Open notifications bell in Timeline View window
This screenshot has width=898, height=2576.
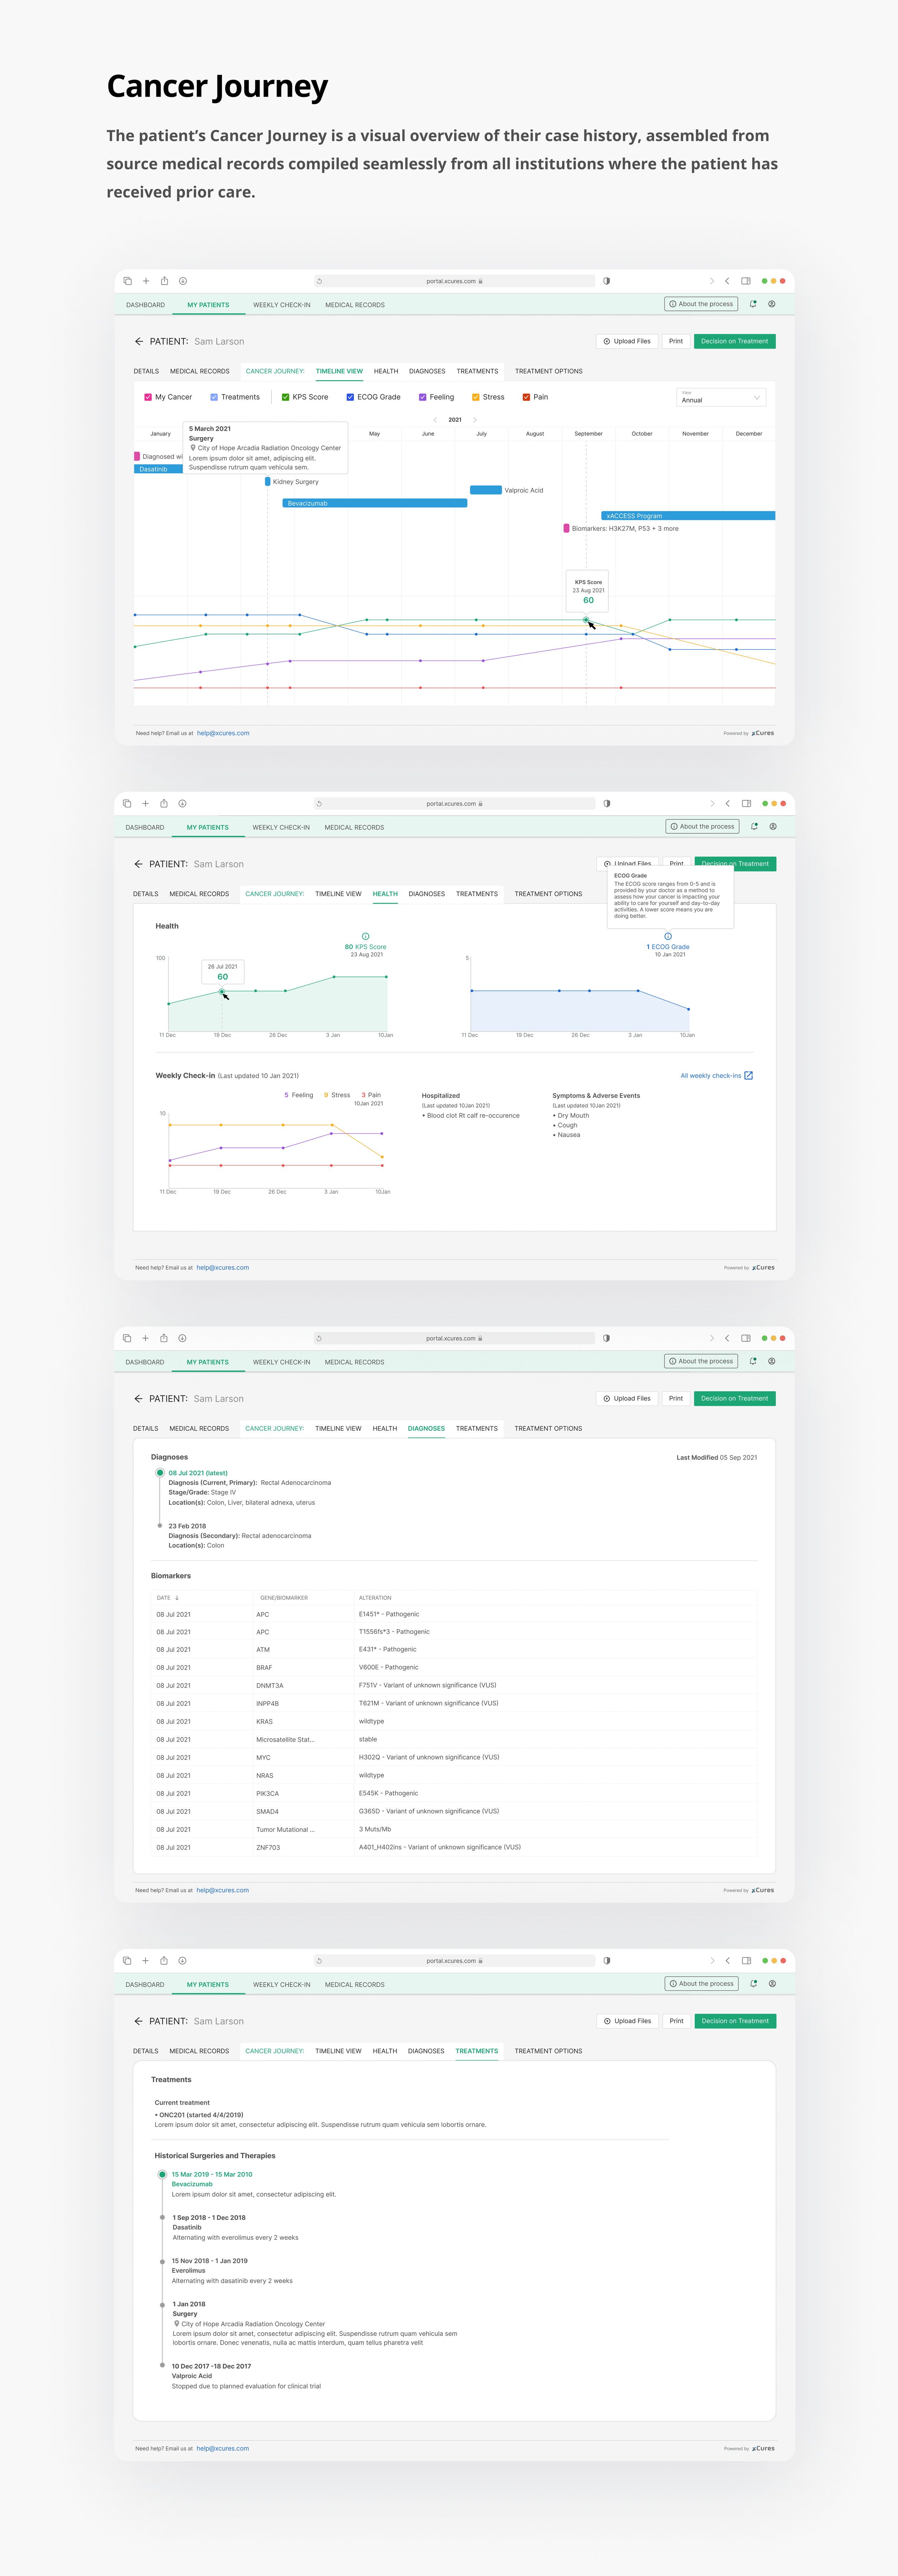point(753,304)
